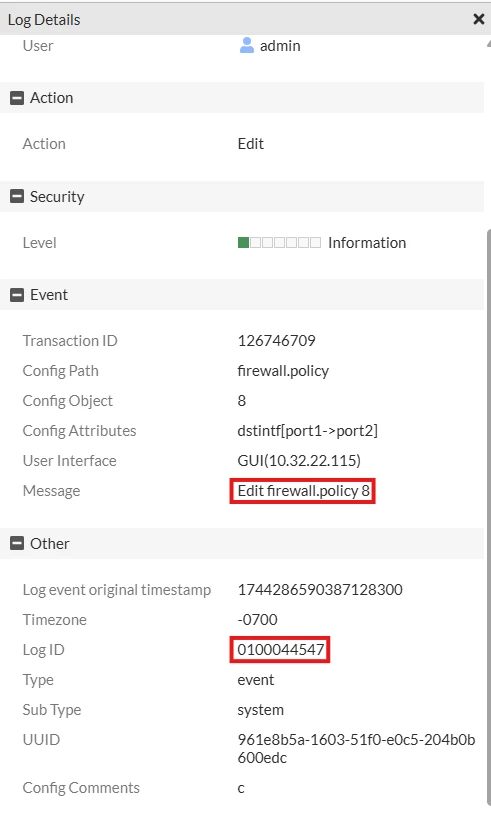Select Transaction ID value 126746709

pyautogui.click(x=276, y=341)
